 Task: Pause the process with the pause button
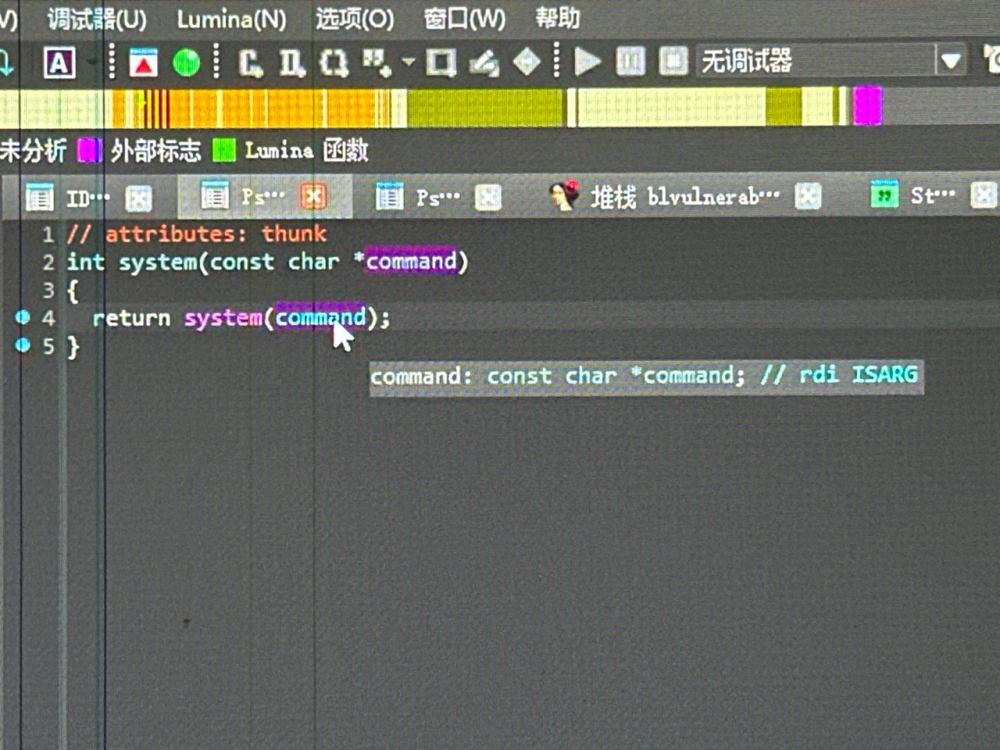(x=630, y=62)
